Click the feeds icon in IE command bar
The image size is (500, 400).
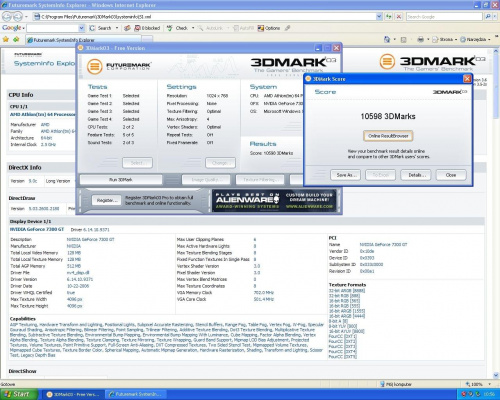click(403, 40)
